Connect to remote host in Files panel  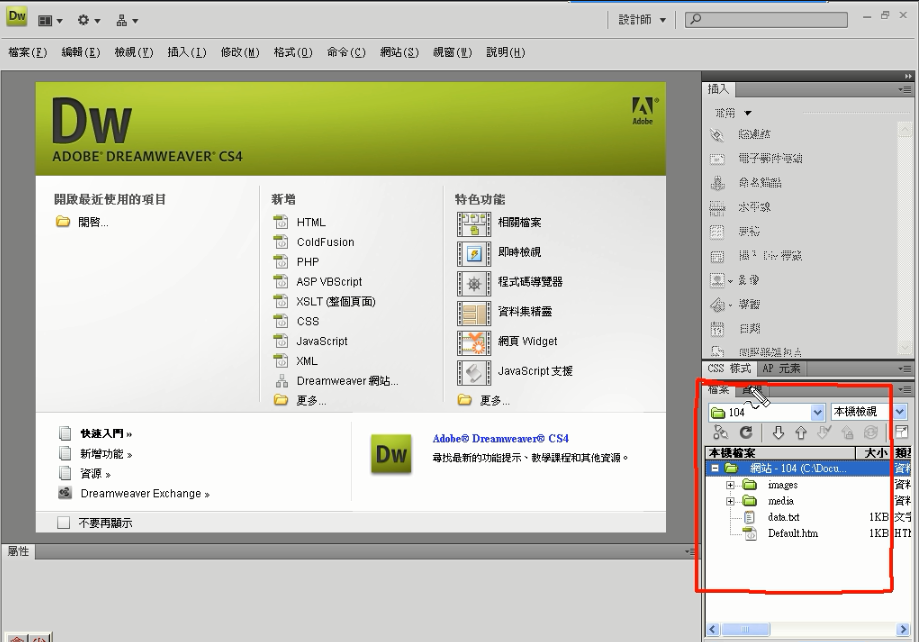click(x=720, y=433)
